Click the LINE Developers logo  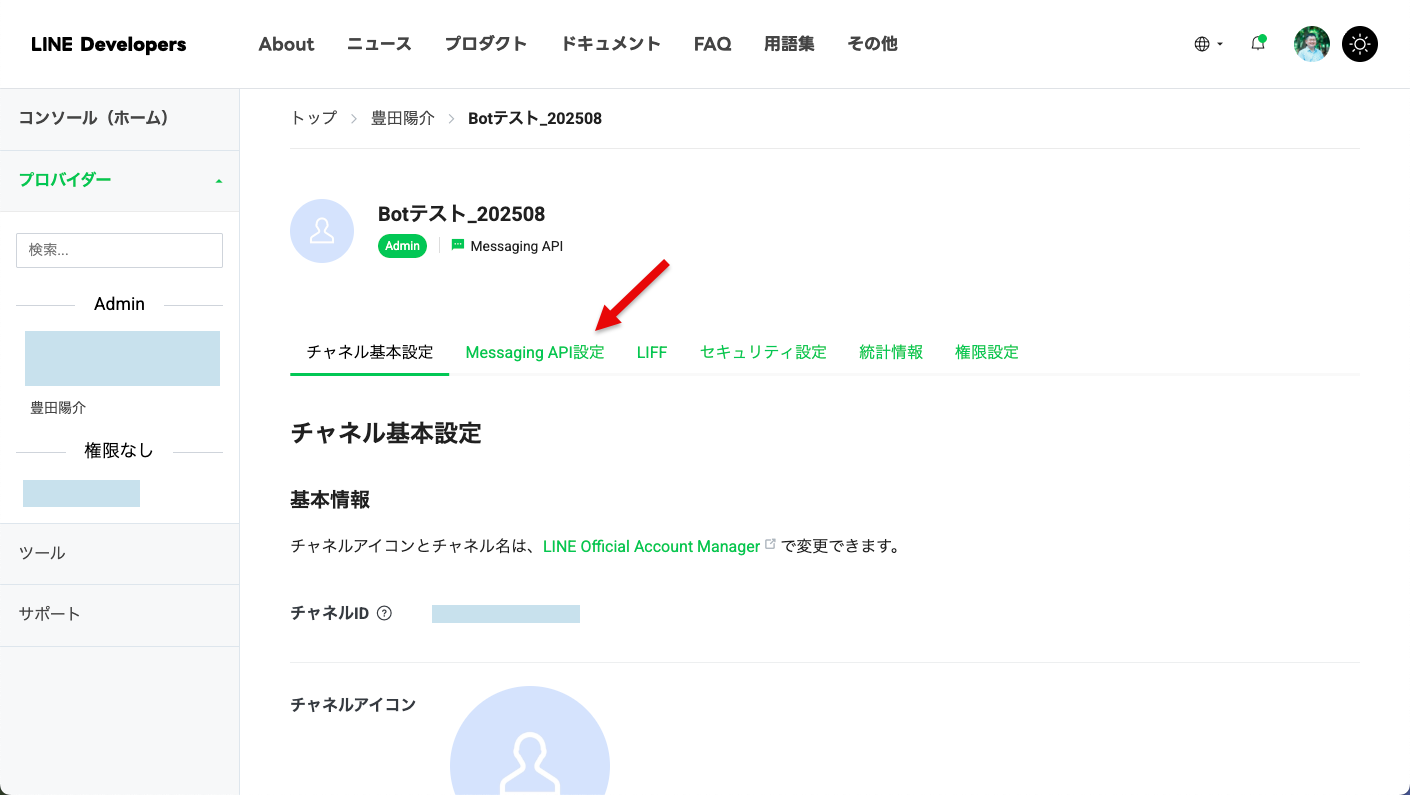click(109, 44)
